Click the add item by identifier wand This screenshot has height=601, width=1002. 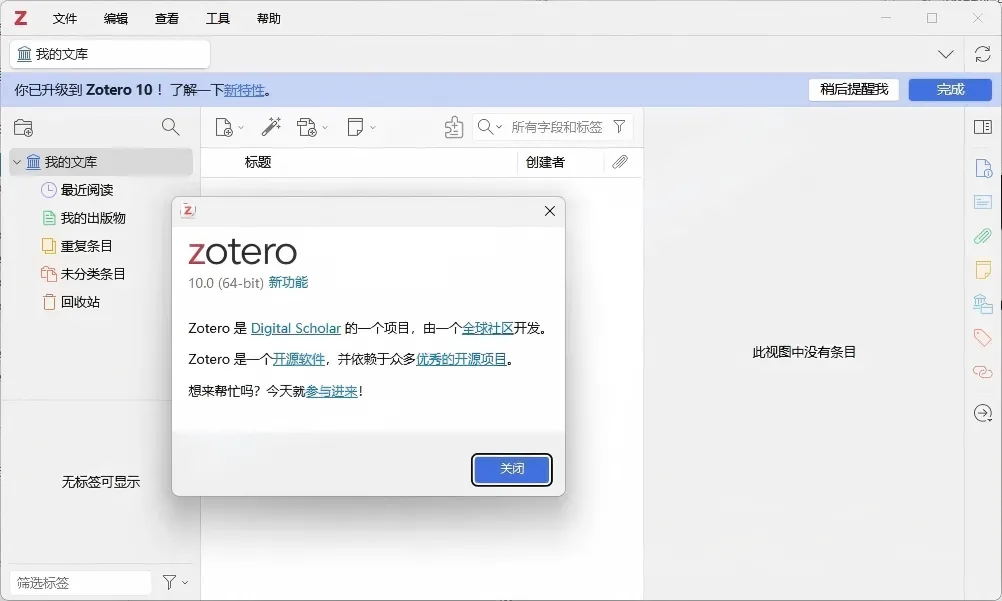[271, 127]
